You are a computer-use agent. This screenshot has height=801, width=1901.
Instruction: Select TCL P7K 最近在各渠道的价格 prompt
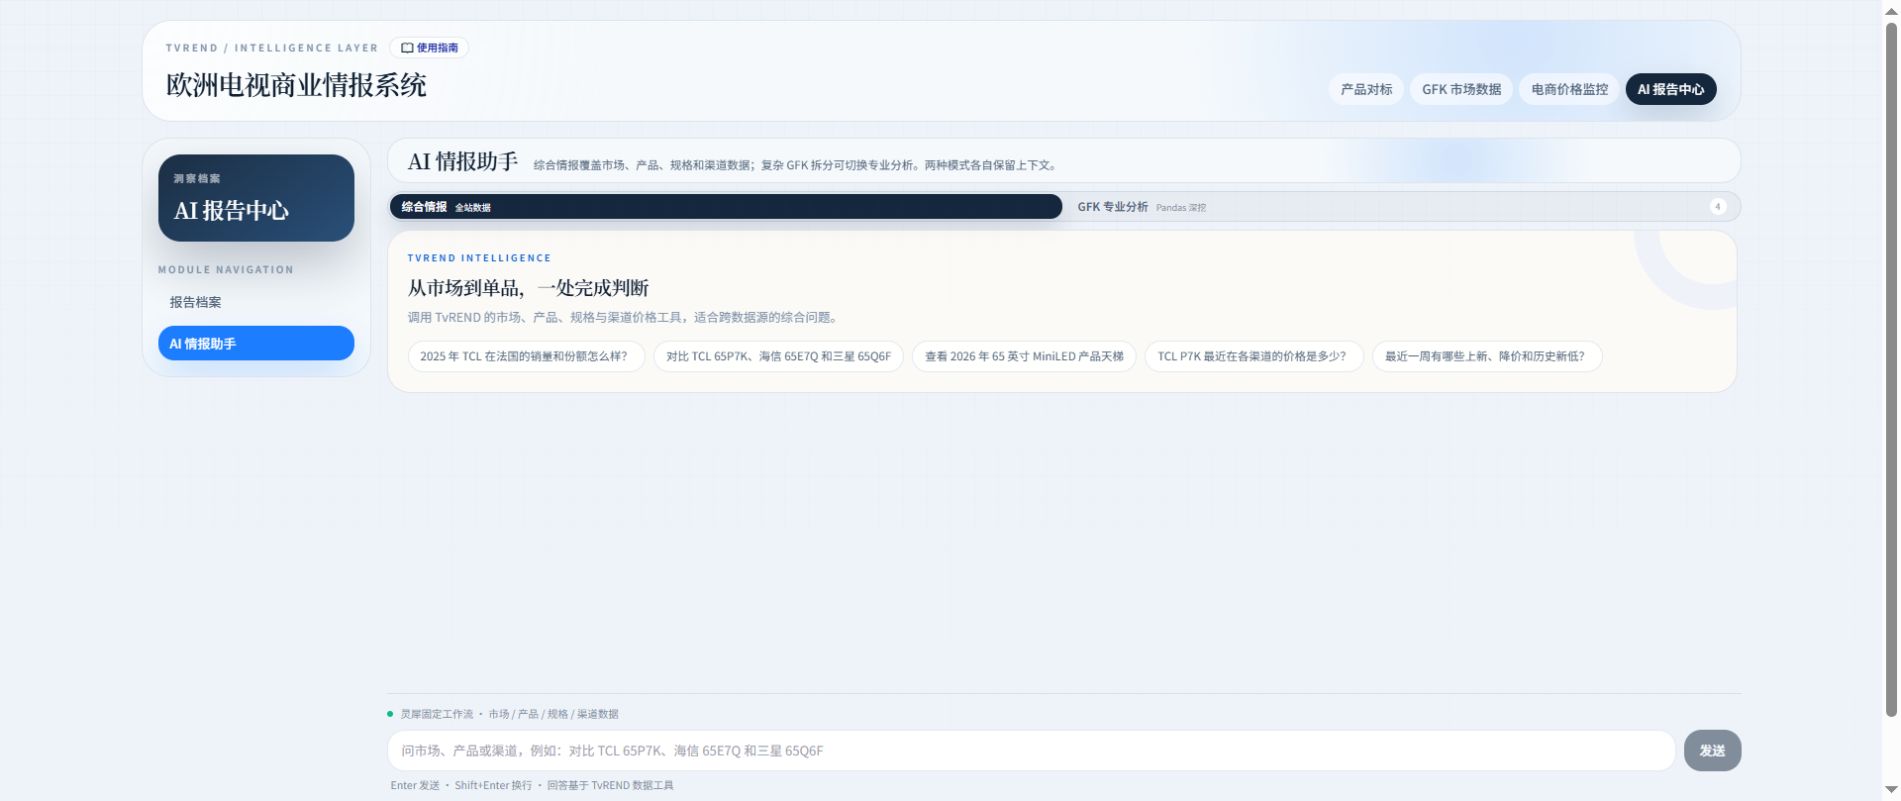[1254, 356]
